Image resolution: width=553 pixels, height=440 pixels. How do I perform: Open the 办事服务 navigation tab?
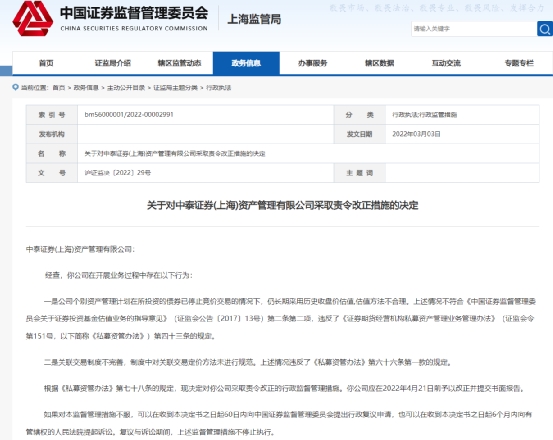click(x=312, y=63)
